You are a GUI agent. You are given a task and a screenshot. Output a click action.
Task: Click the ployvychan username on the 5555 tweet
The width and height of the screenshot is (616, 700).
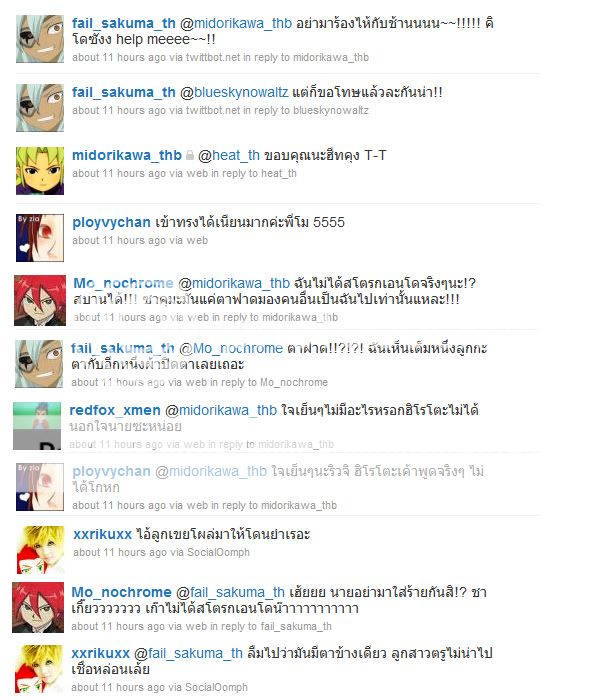click(111, 222)
